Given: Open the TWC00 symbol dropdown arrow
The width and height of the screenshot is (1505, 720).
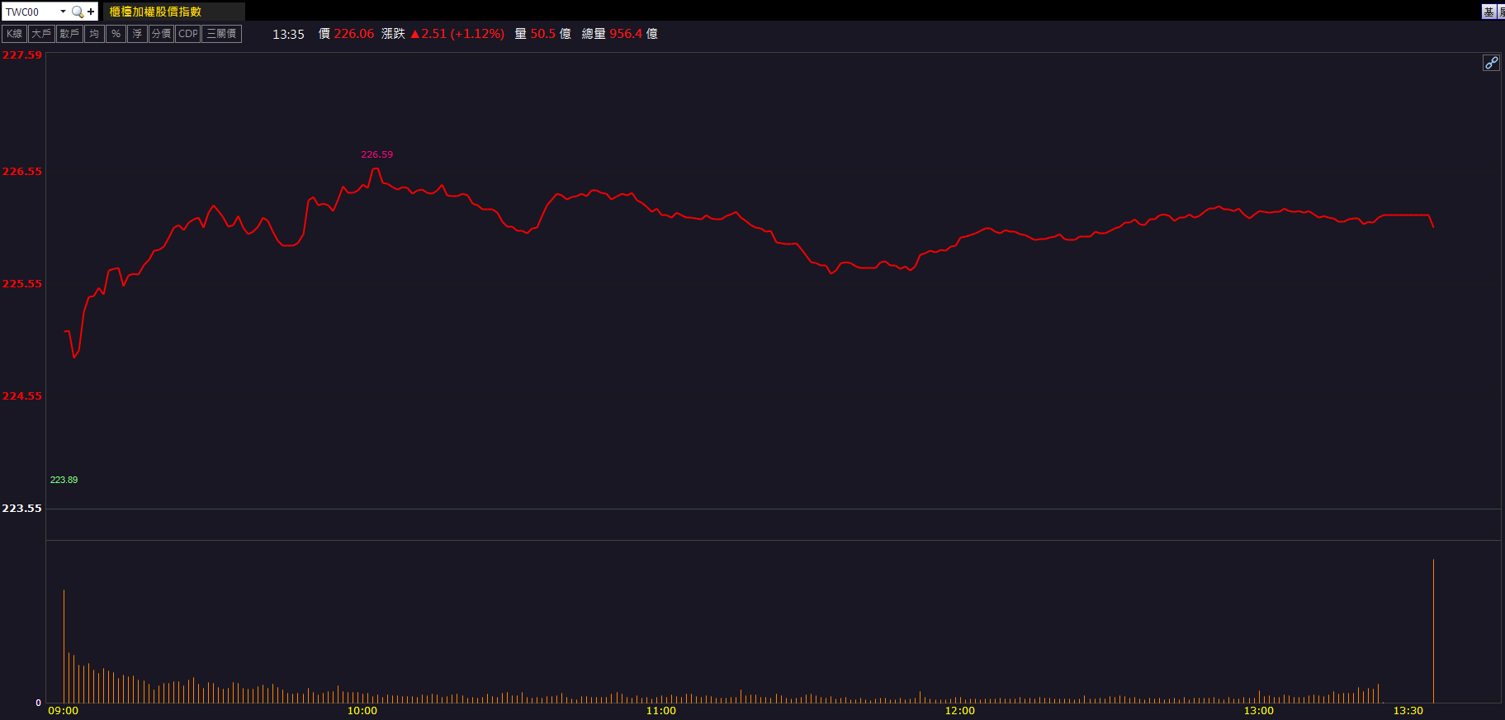Looking at the screenshot, I should (63, 12).
